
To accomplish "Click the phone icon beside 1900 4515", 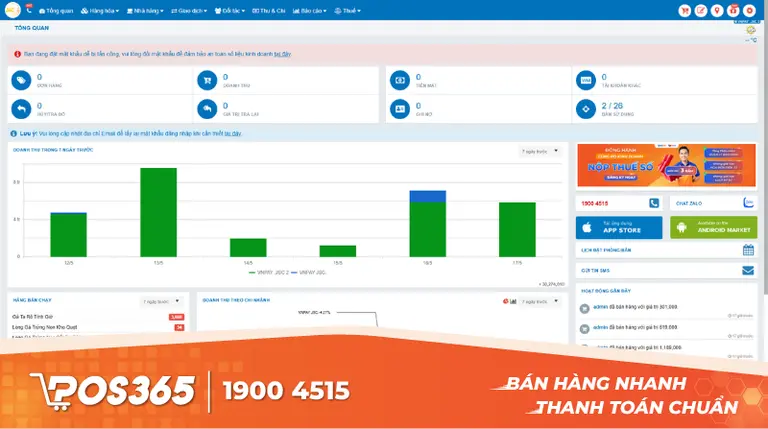I will [654, 203].
